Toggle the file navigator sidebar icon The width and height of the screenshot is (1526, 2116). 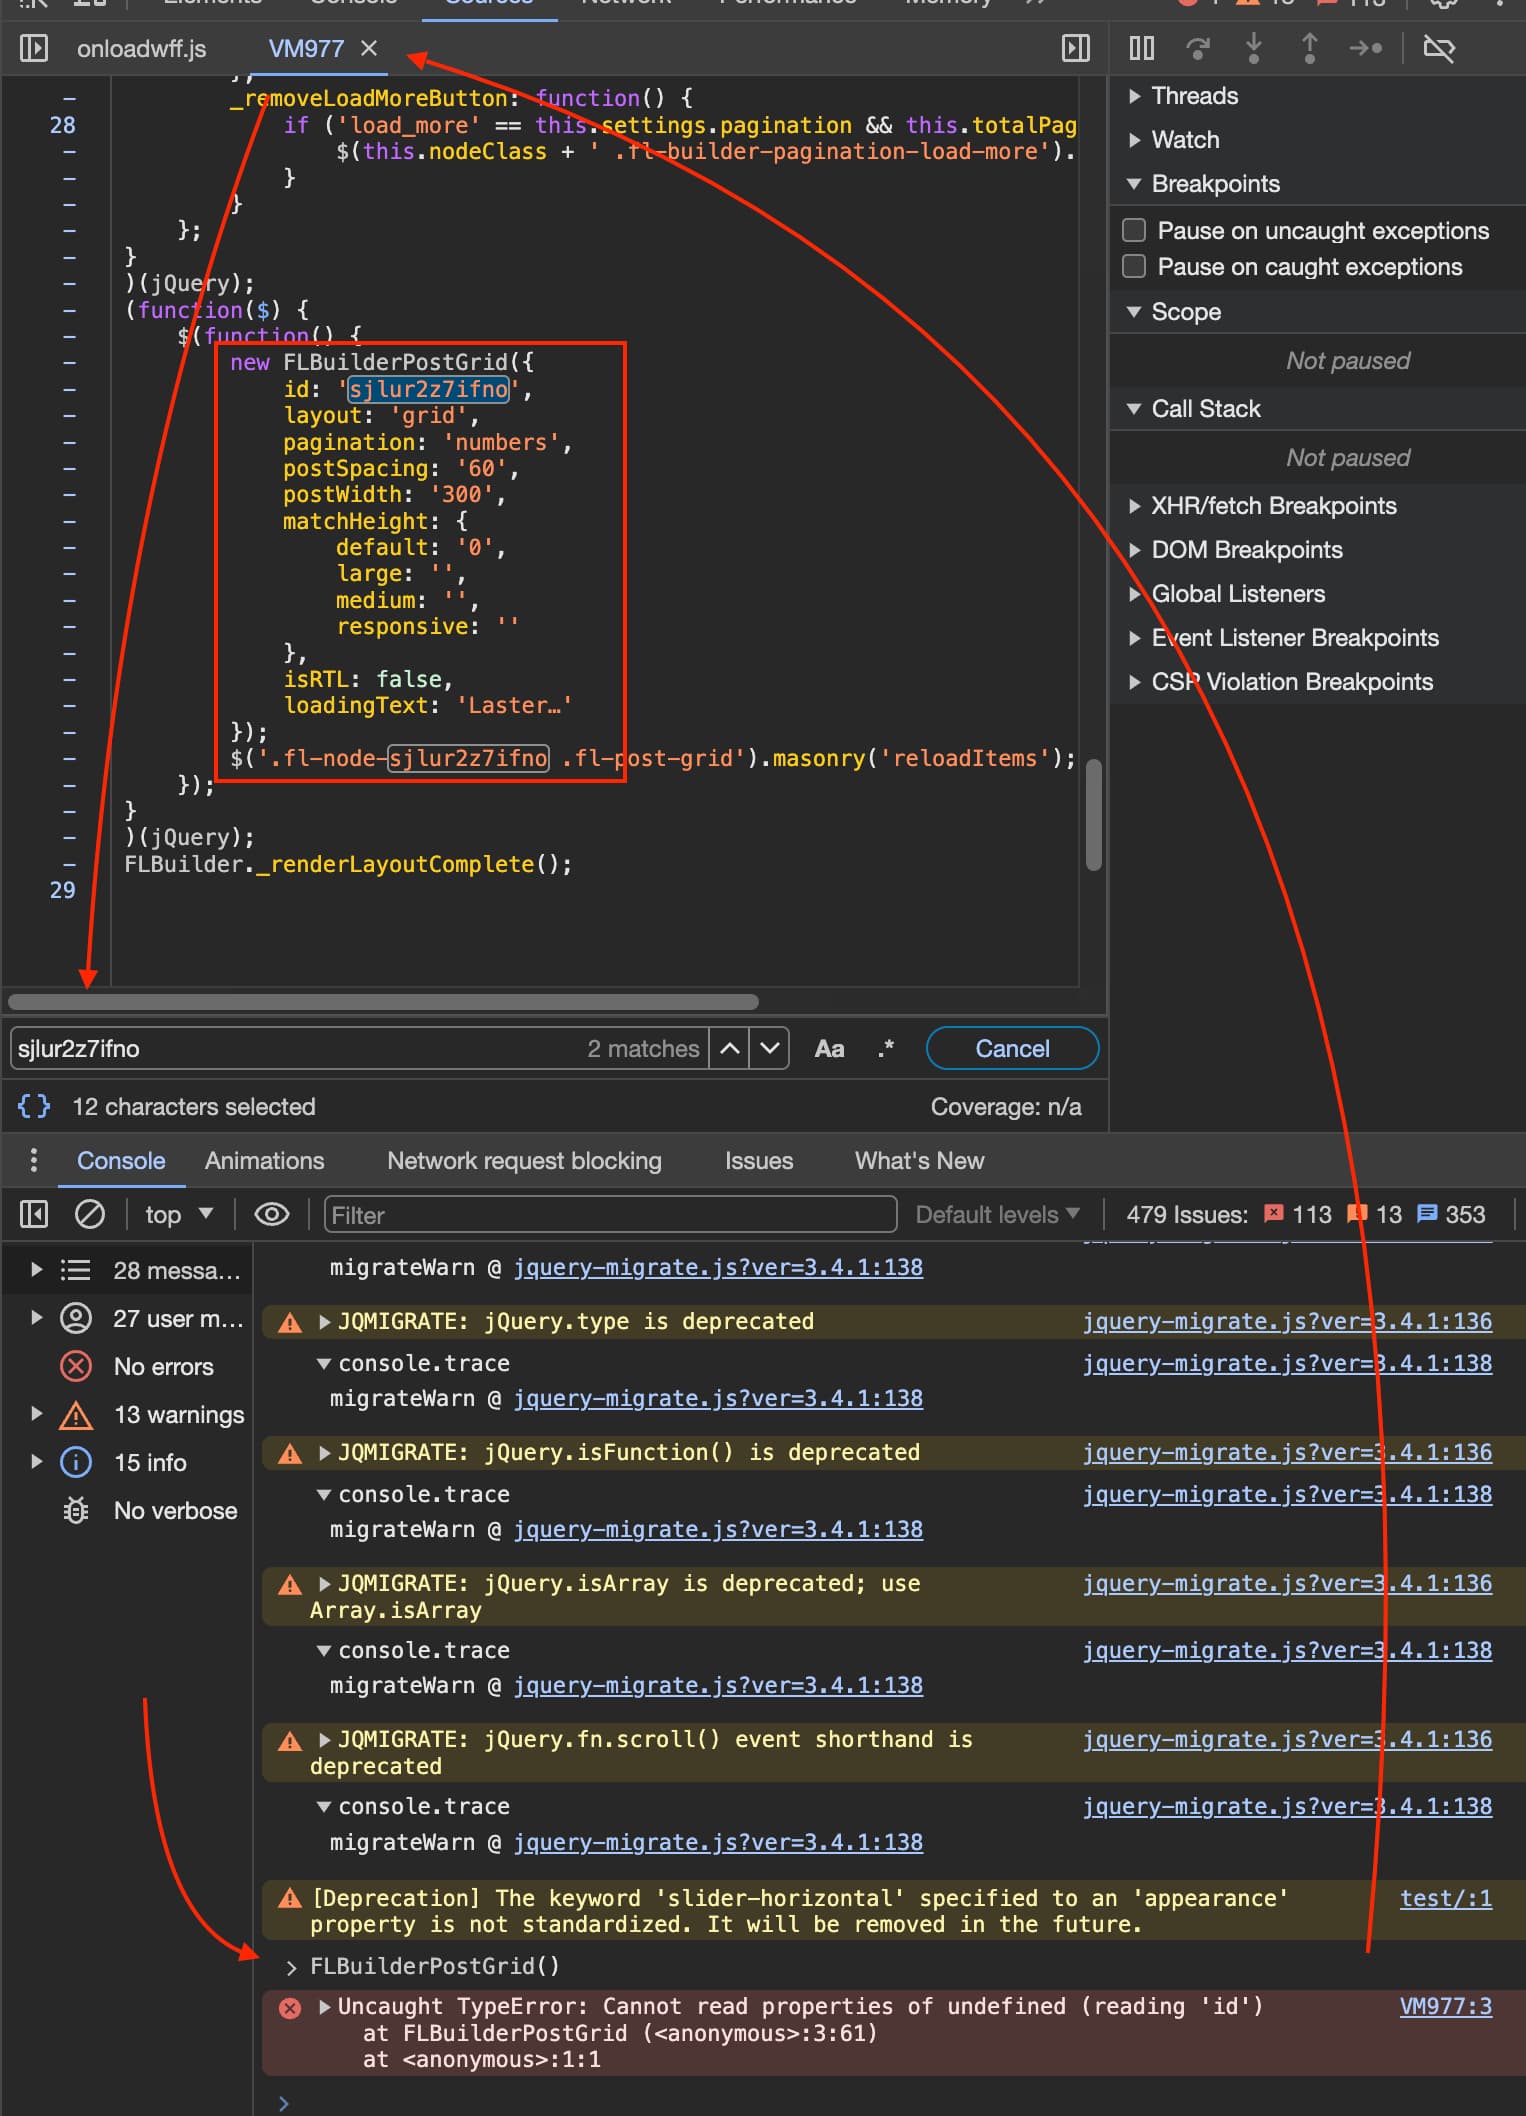point(34,48)
